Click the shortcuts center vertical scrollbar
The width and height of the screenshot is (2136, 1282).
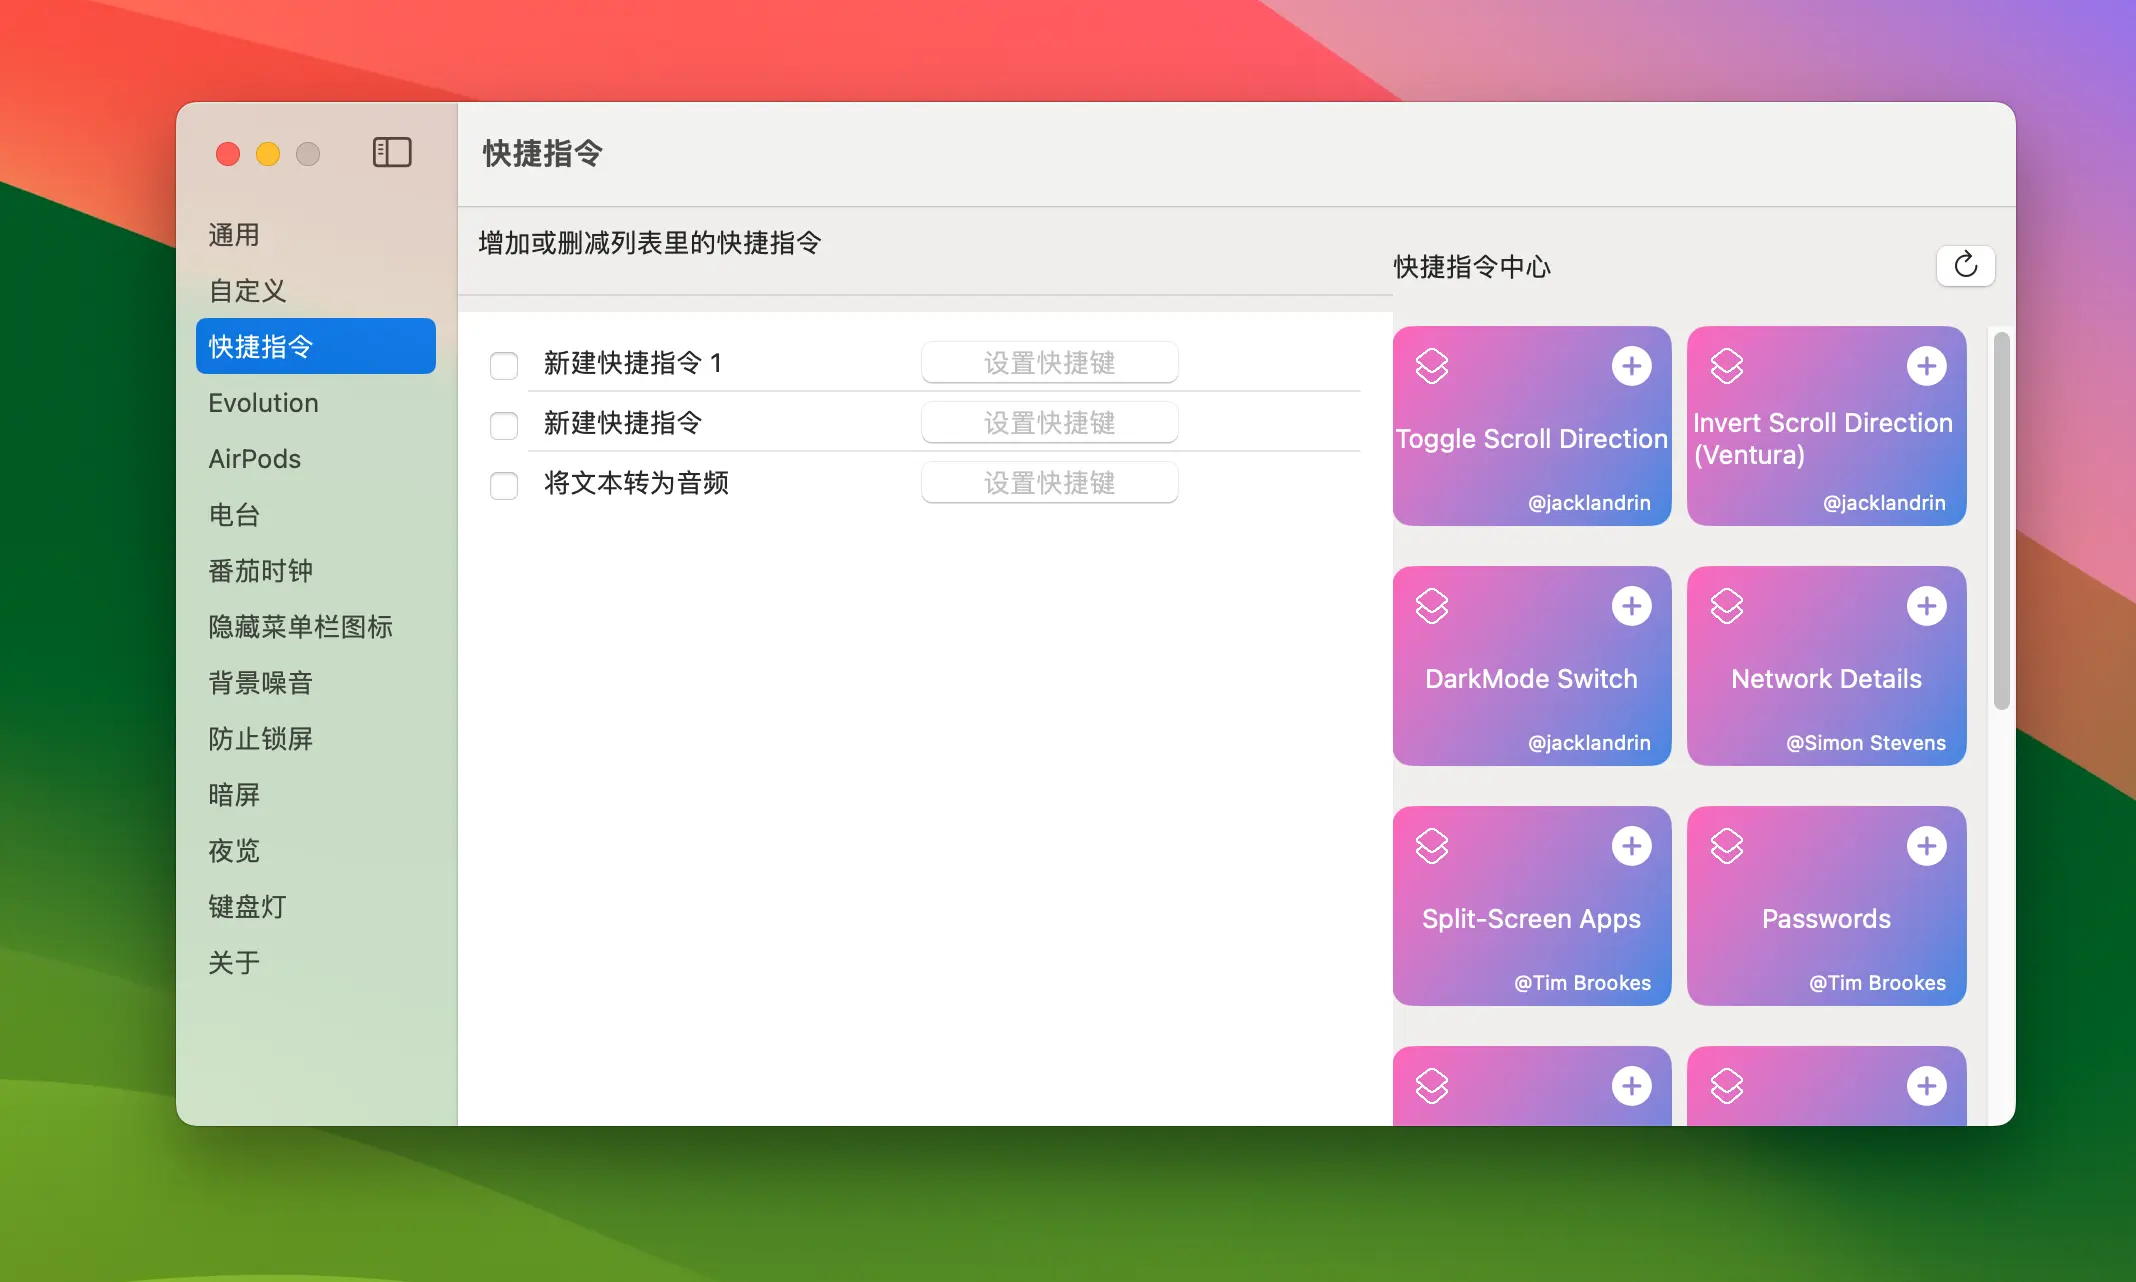(x=2001, y=520)
